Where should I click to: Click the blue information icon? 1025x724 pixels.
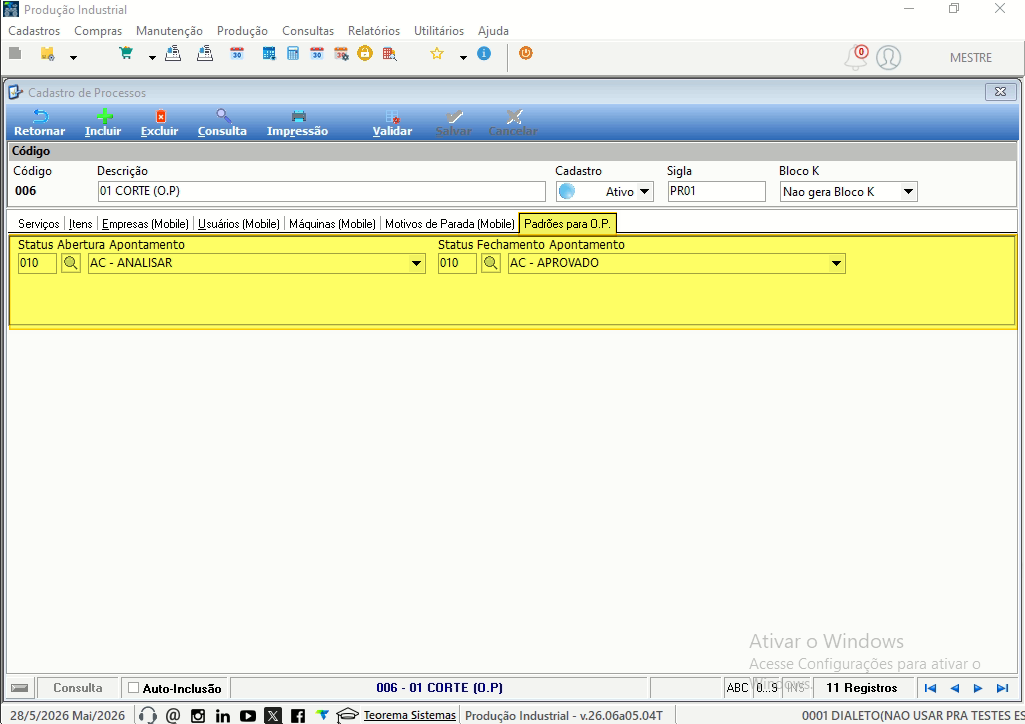pyautogui.click(x=484, y=54)
